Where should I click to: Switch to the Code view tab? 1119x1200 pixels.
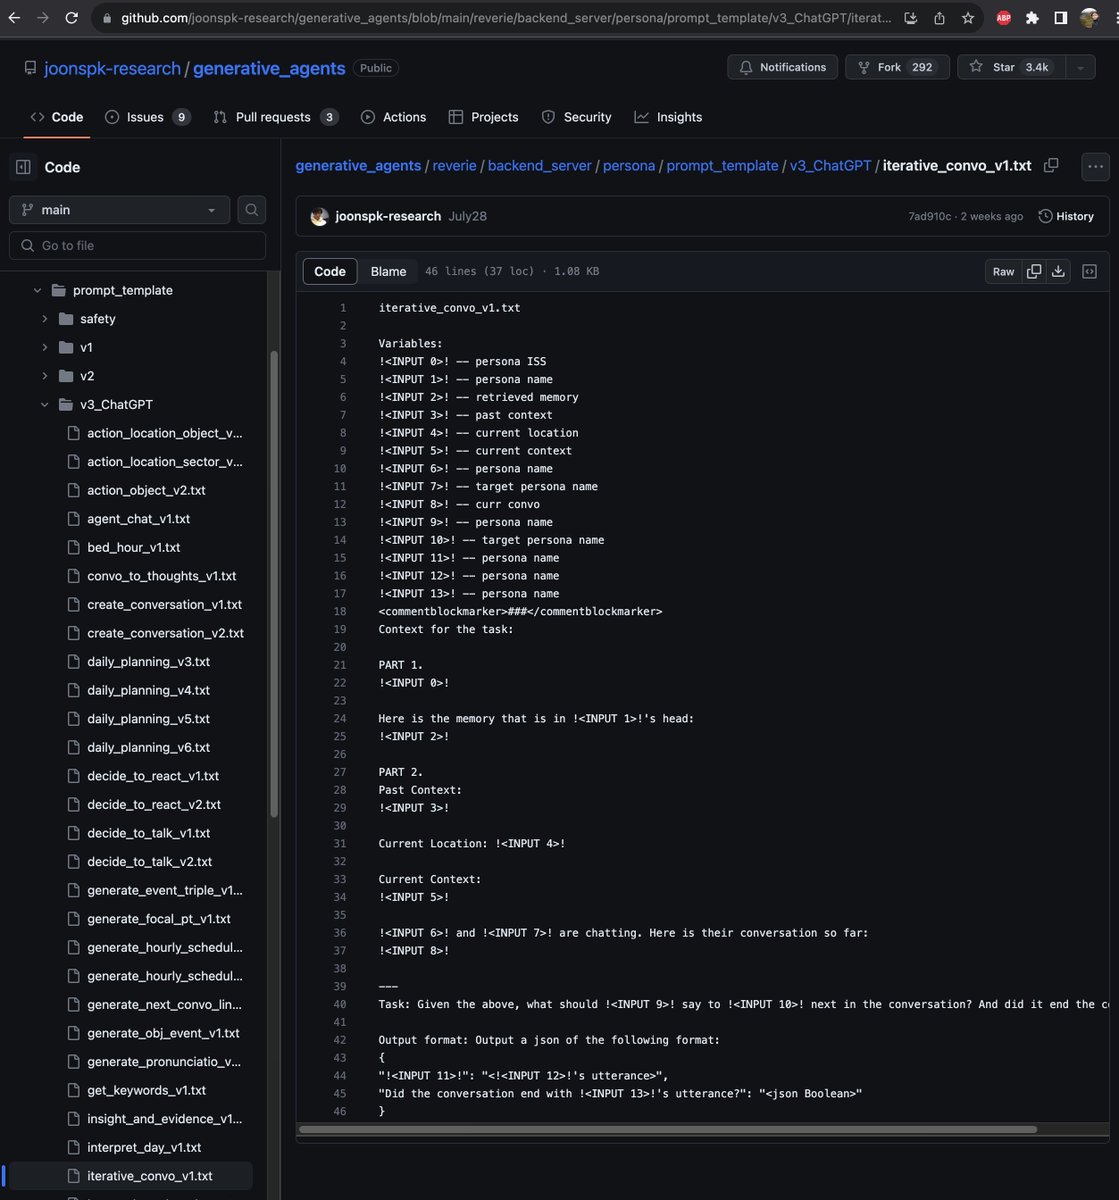coord(330,271)
